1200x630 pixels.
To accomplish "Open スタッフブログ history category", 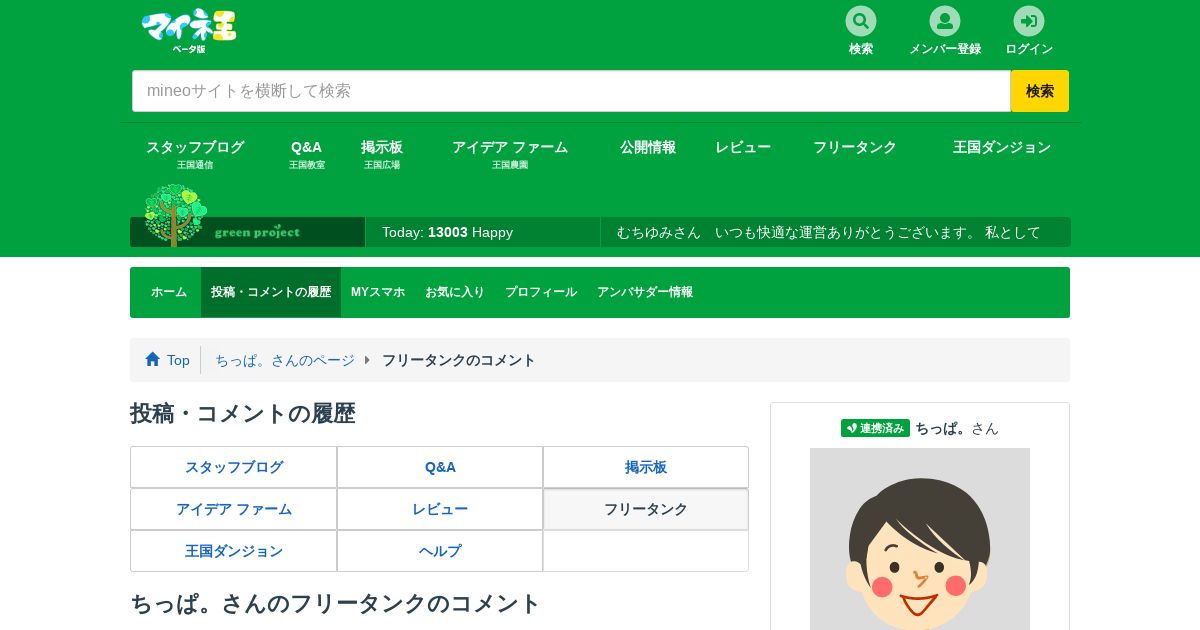I will click(234, 467).
